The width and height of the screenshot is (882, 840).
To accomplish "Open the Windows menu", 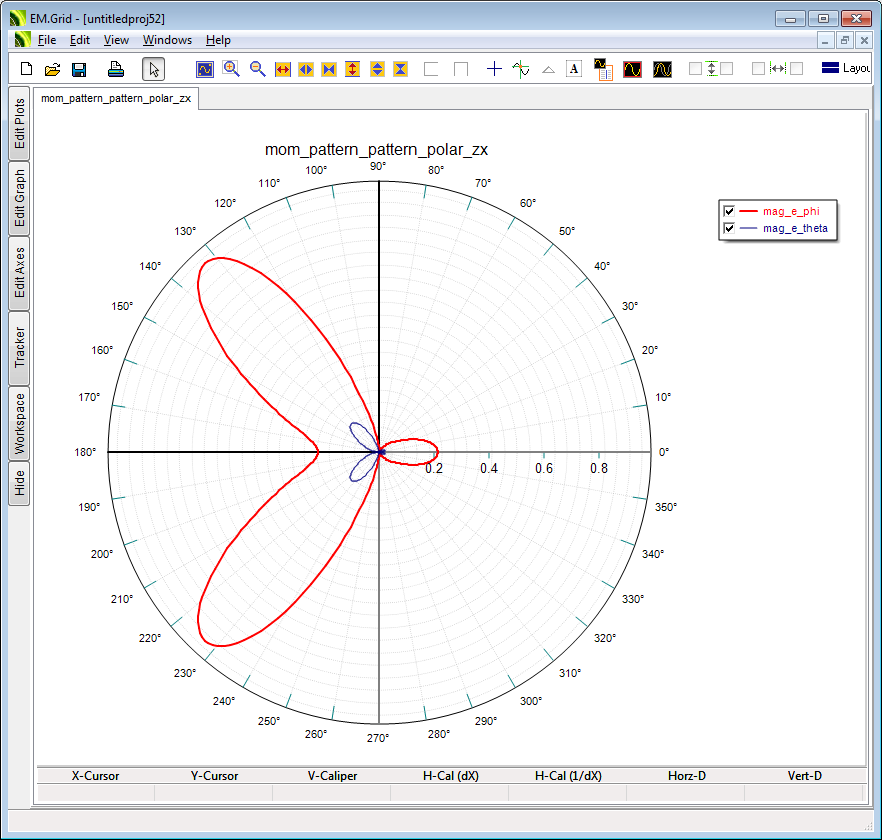I will (167, 40).
